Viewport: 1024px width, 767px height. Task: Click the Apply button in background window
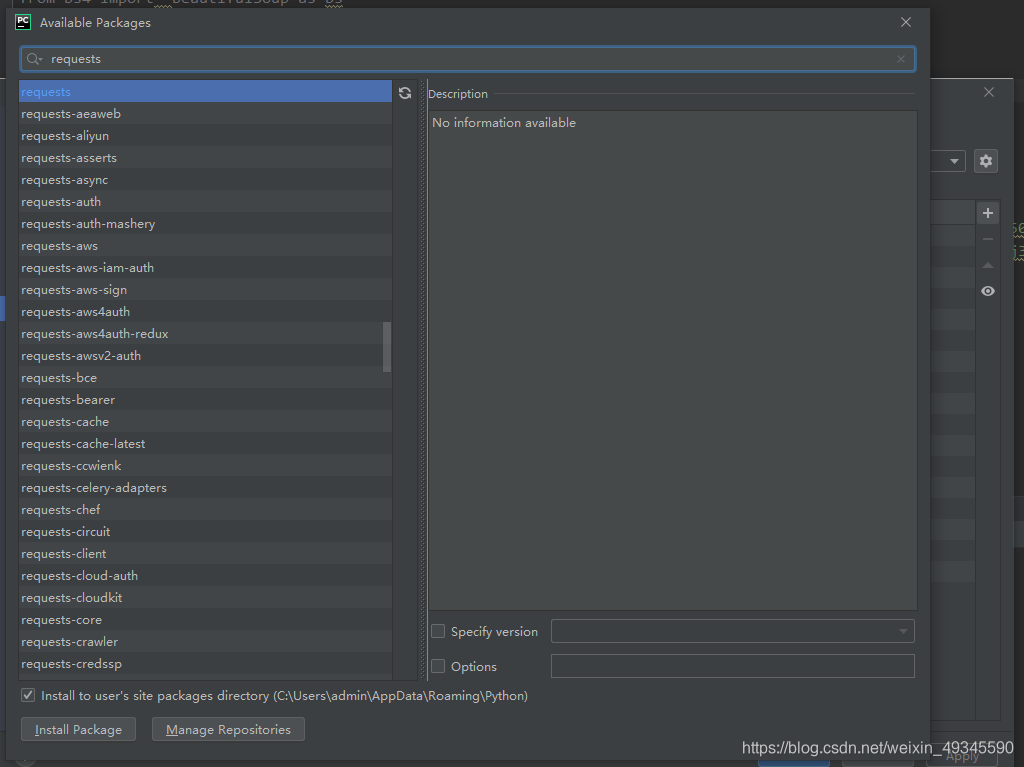(x=961, y=758)
